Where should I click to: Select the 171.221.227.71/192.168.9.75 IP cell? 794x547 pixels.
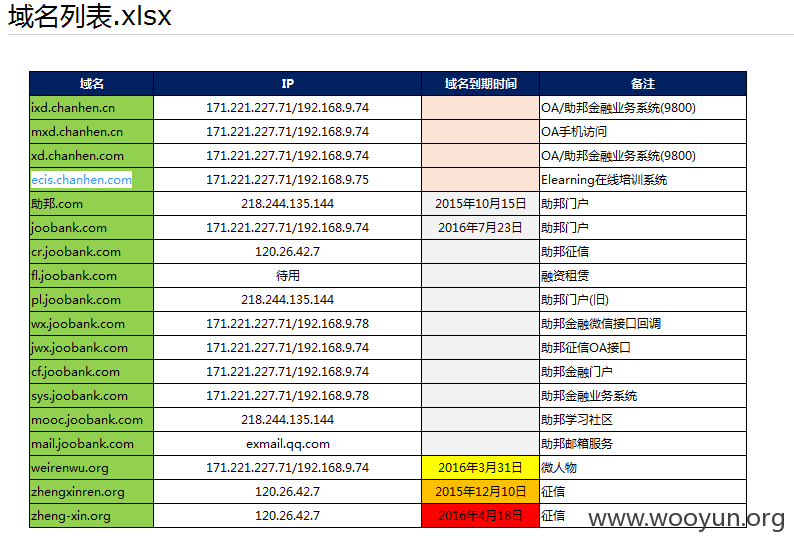(288, 180)
